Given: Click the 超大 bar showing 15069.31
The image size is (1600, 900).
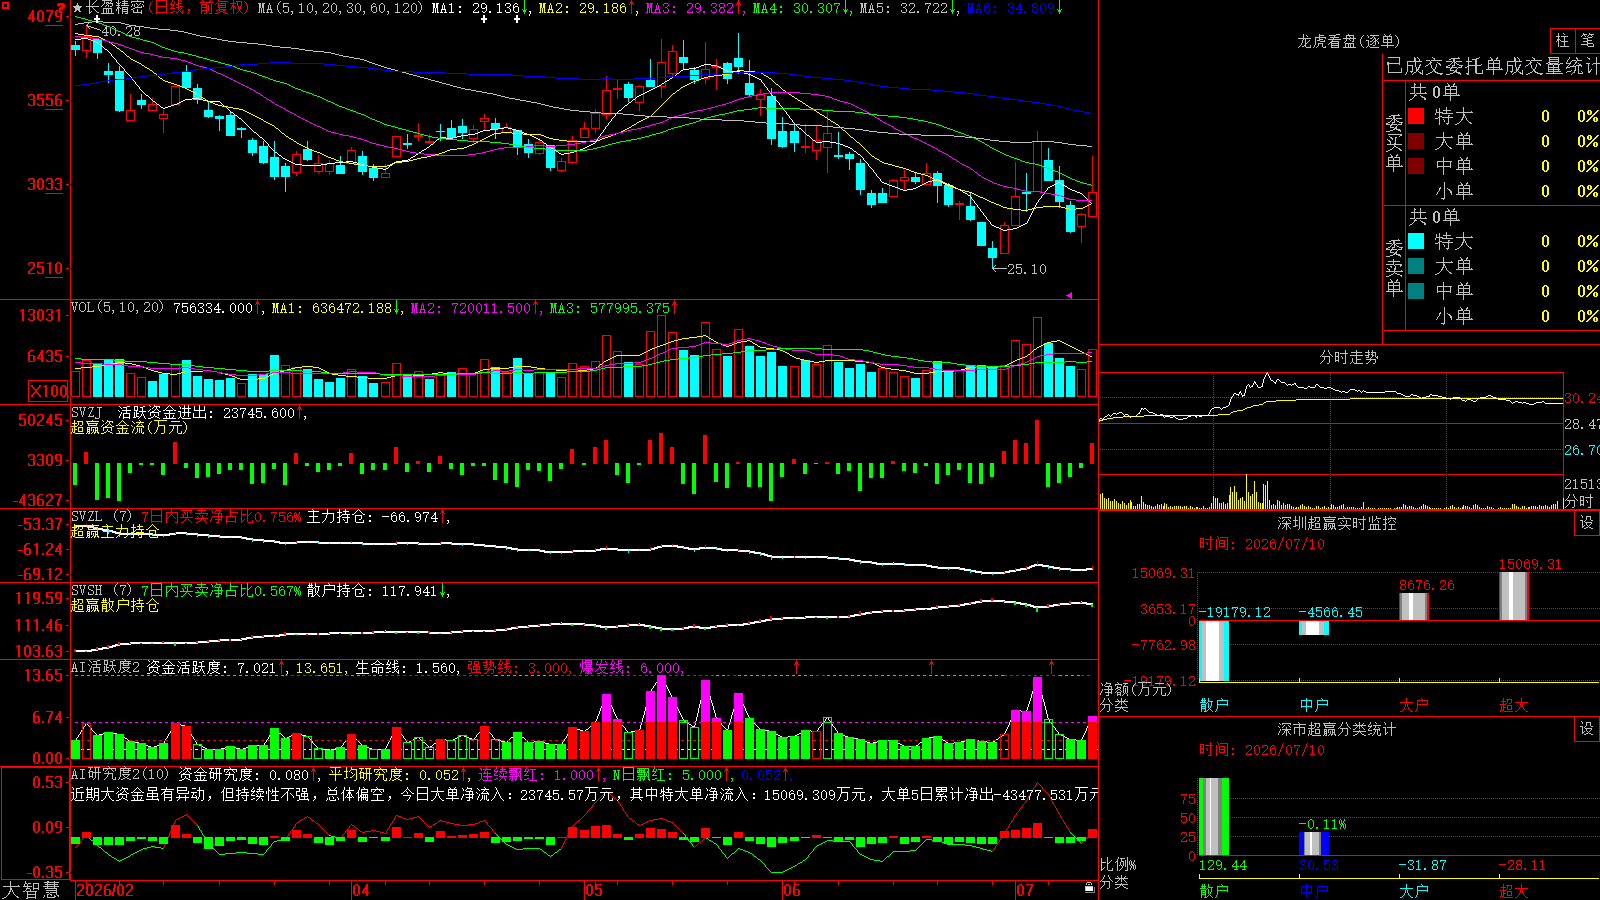Looking at the screenshot, I should point(1514,596).
